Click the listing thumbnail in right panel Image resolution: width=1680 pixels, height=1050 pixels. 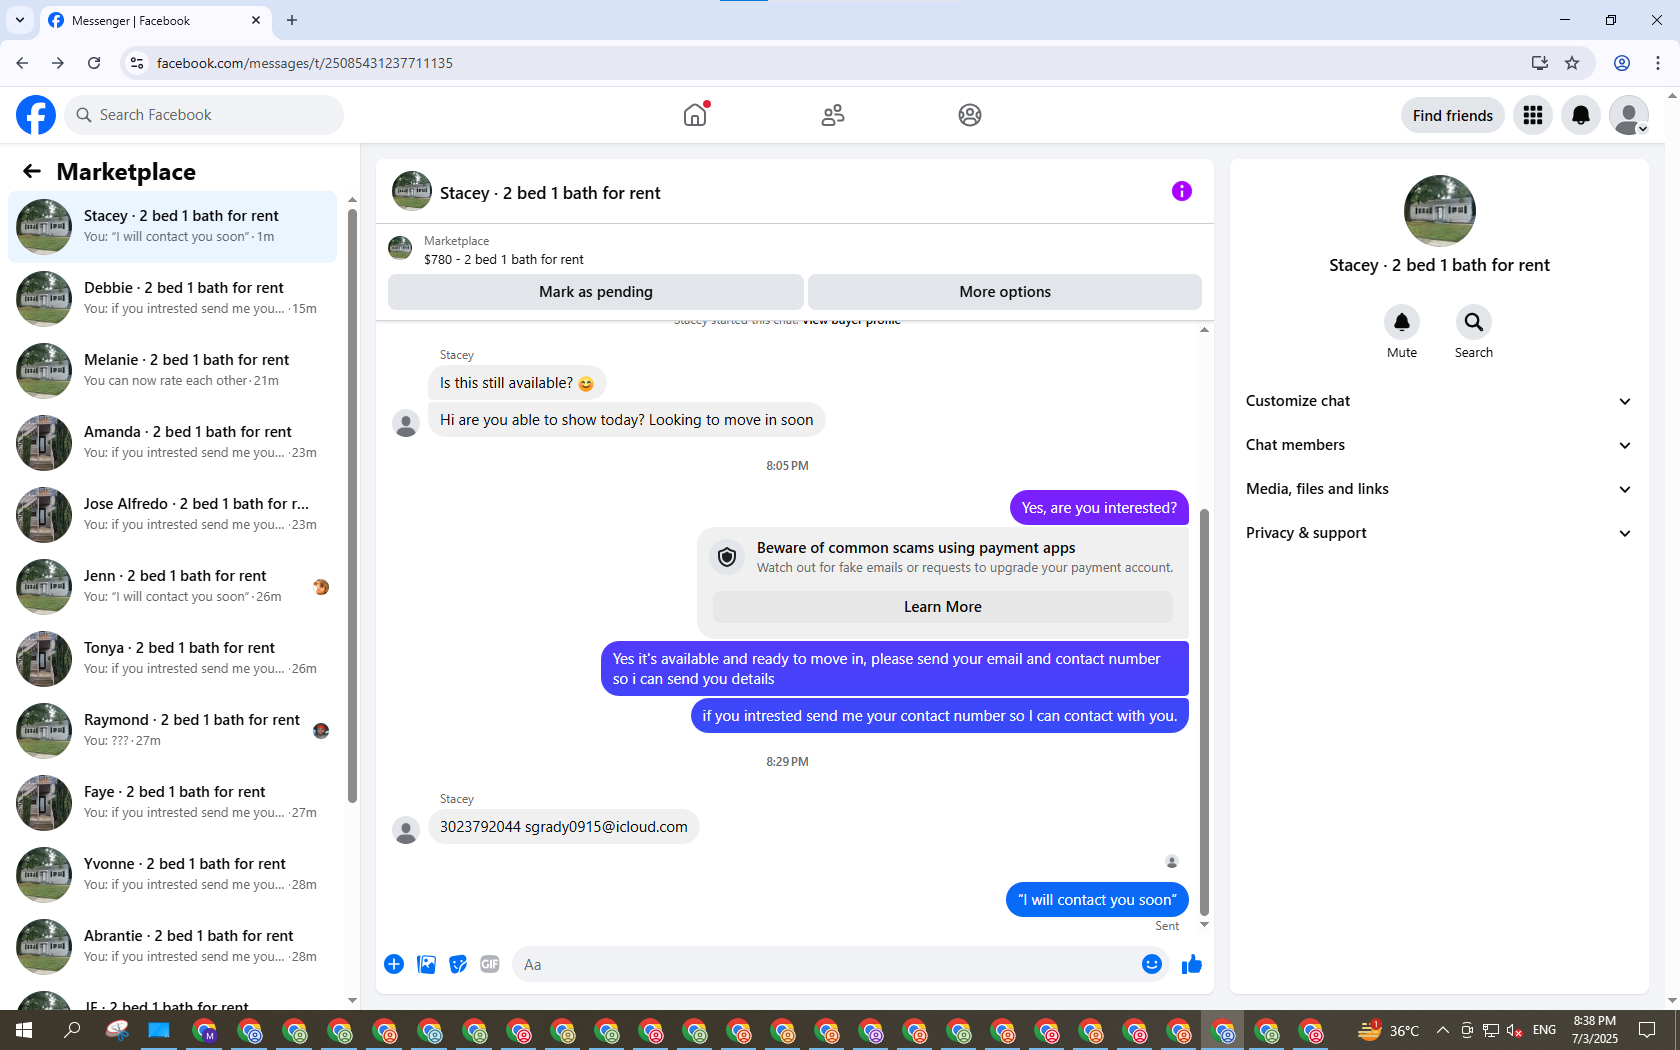point(1439,211)
